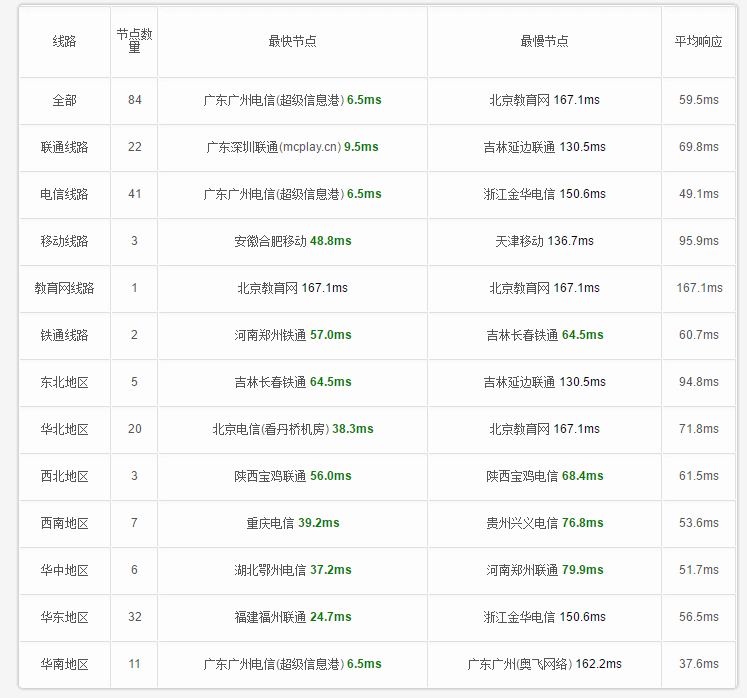The height and width of the screenshot is (698, 747).
Task: Click 广东广州(奥飞网络) 162.2ms slowest node
Action: tap(544, 664)
